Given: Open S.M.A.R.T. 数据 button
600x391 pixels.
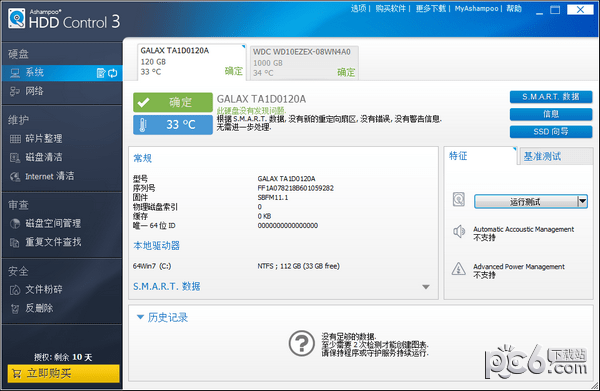Looking at the screenshot, I should click(x=551, y=97).
